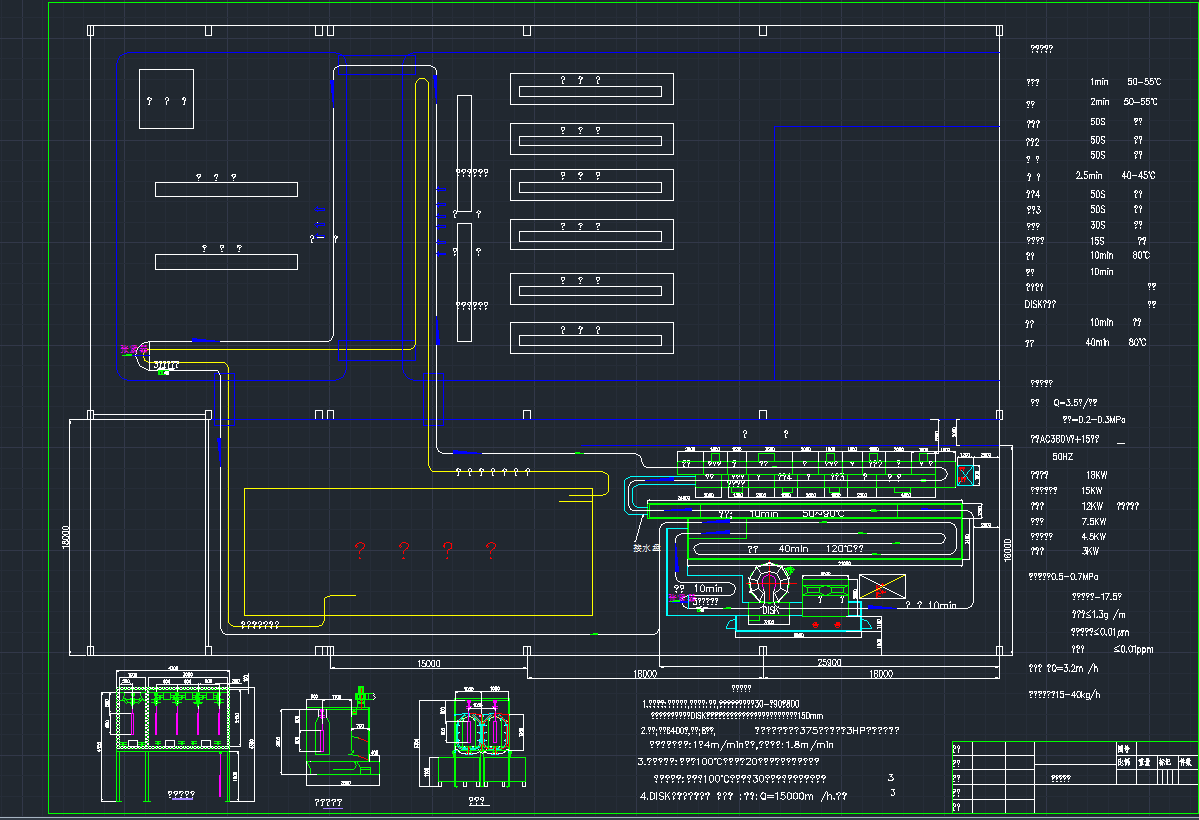1199x820 pixels.
Task: Click the crossed rectangle right of DISK unit
Action: coord(882,588)
